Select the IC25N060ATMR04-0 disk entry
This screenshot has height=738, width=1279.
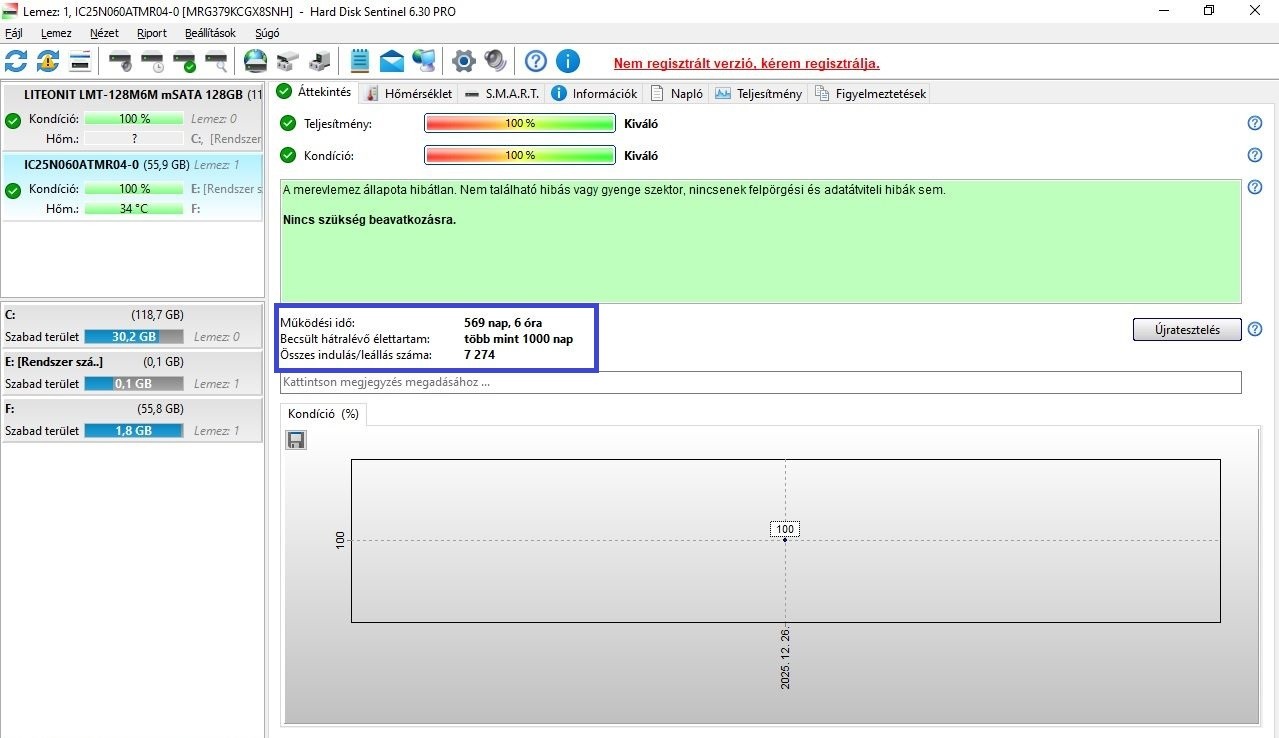click(x=132, y=186)
